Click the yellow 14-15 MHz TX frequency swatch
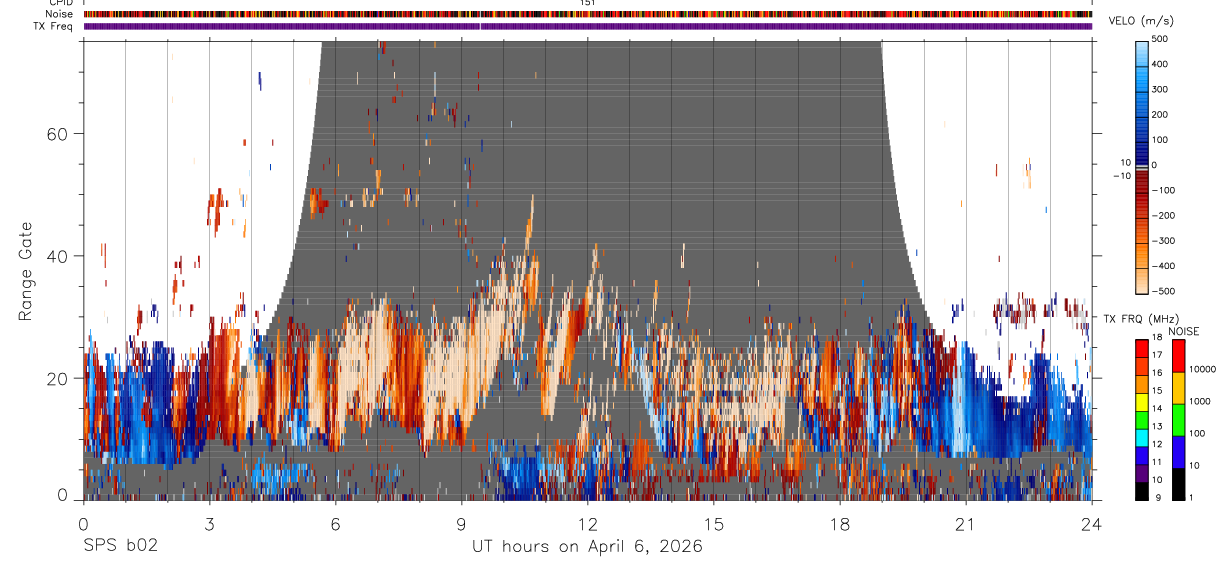 [x=1142, y=402]
